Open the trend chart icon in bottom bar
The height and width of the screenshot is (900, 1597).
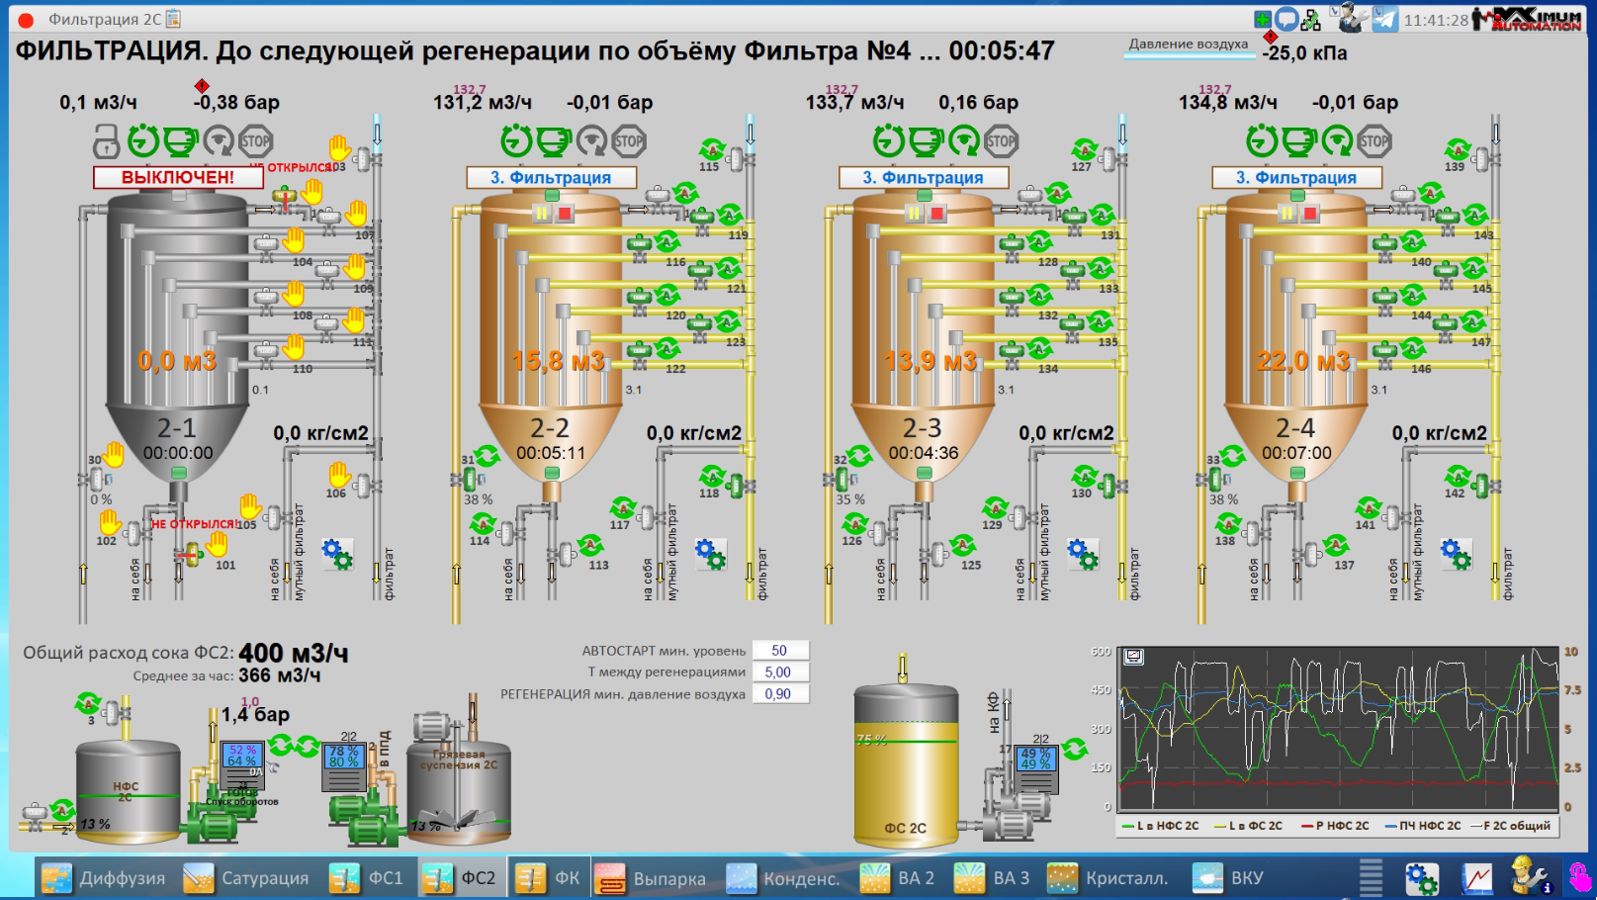[1477, 878]
